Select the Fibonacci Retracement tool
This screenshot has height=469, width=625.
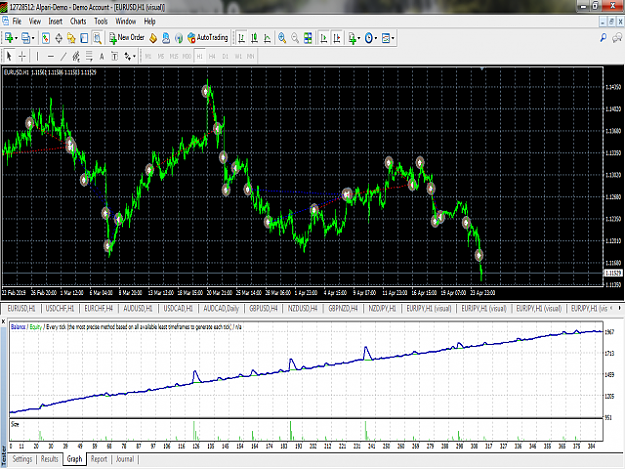point(89,57)
